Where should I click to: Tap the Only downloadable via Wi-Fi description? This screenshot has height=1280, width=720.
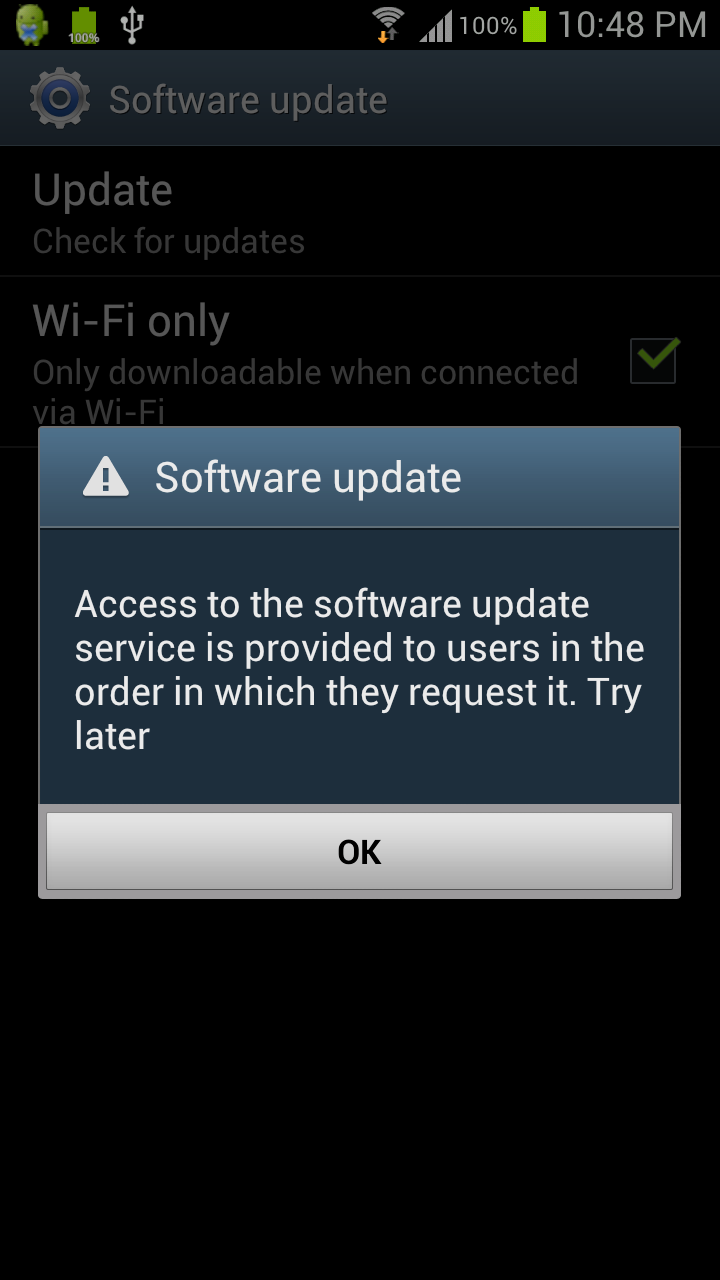(305, 390)
